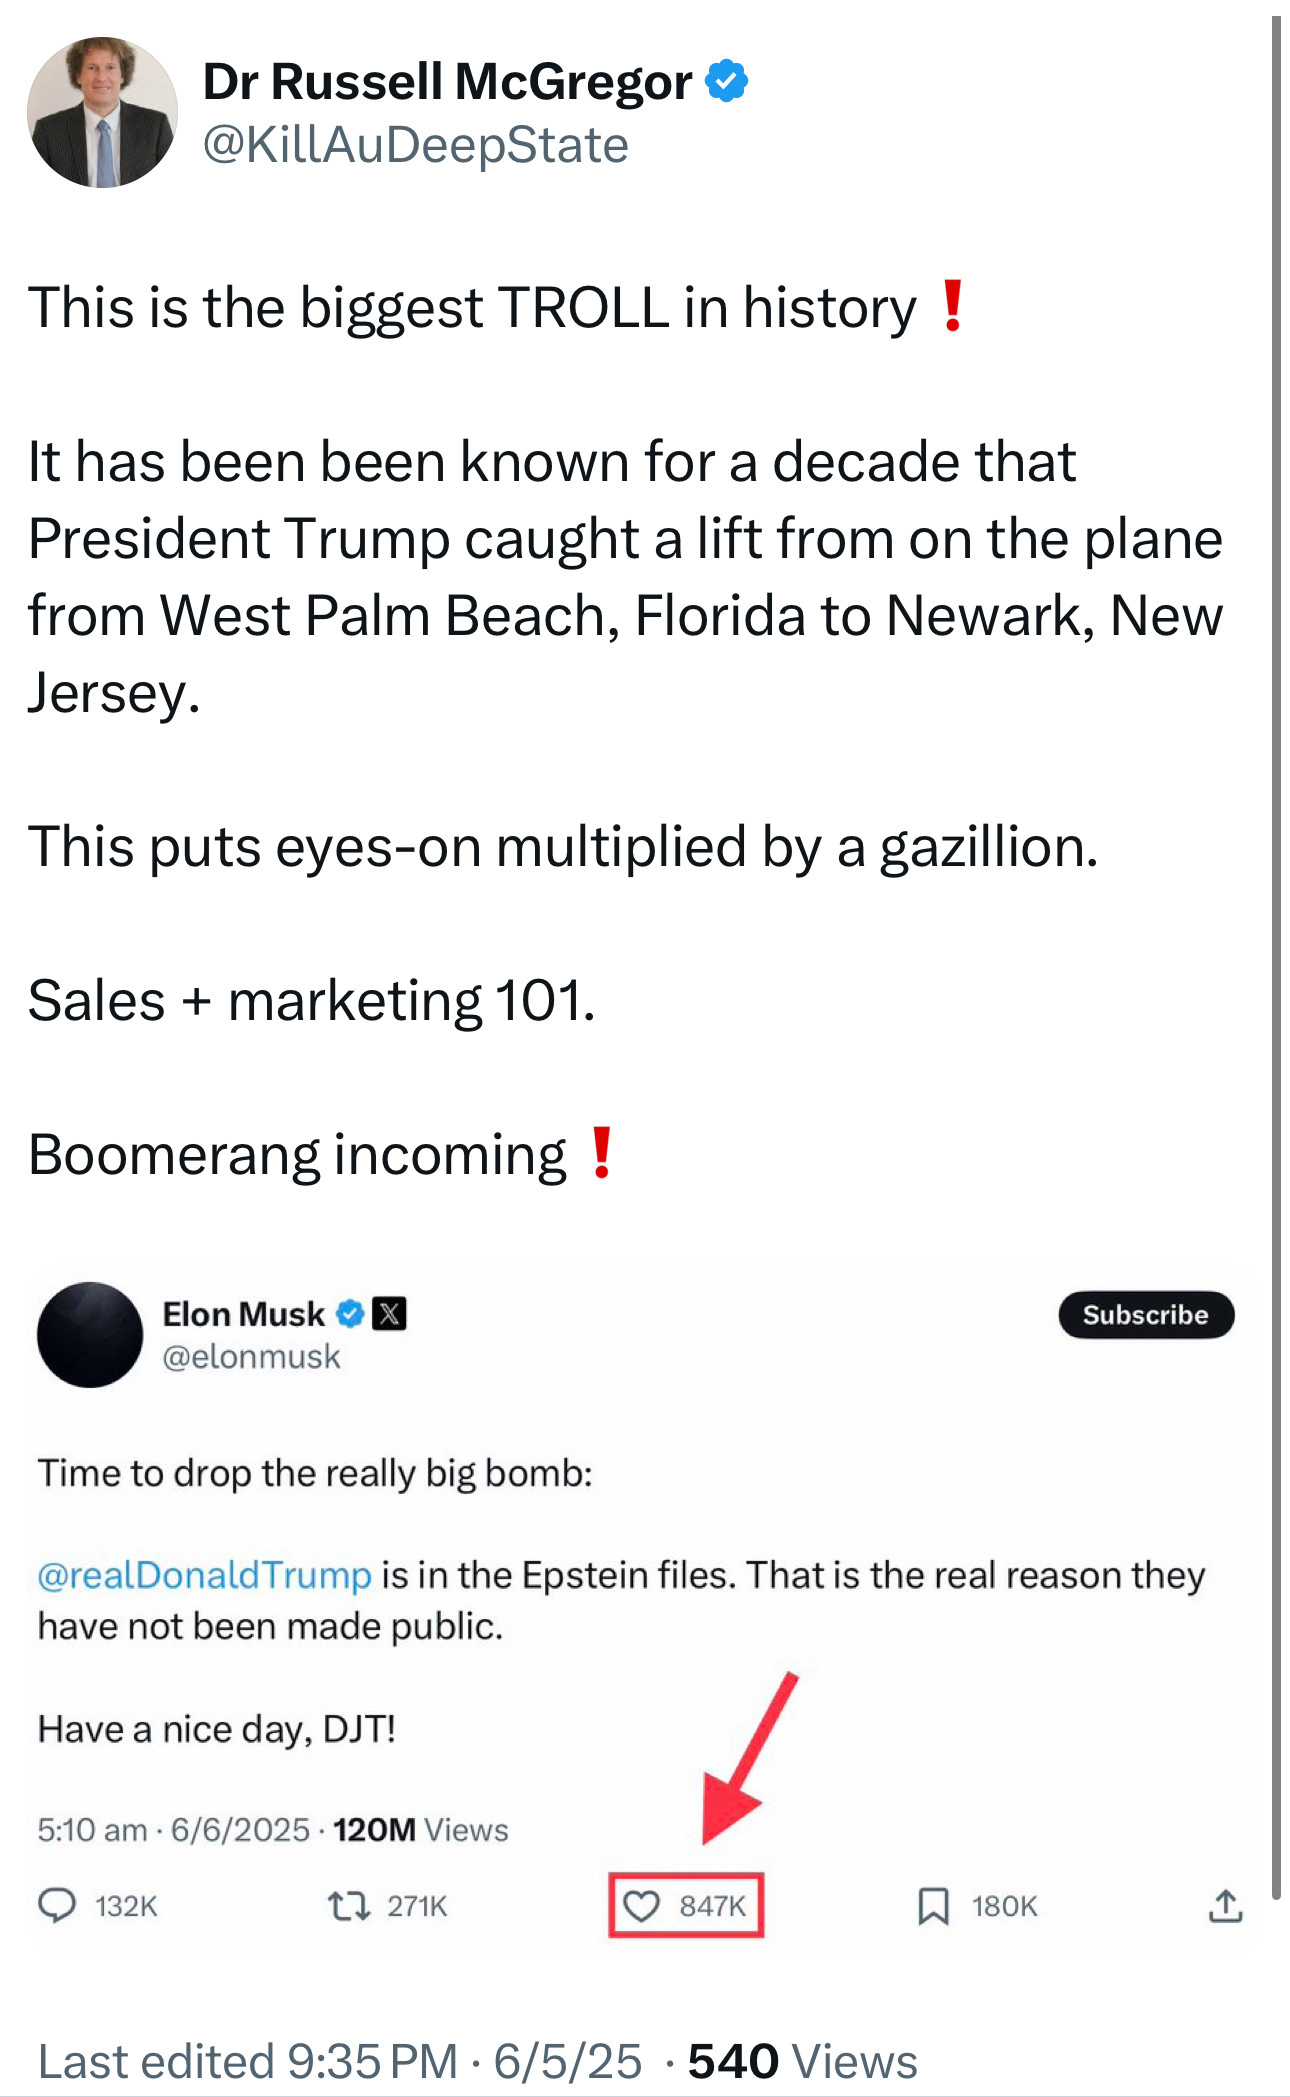Click the 540 Views counter

coord(802,2062)
